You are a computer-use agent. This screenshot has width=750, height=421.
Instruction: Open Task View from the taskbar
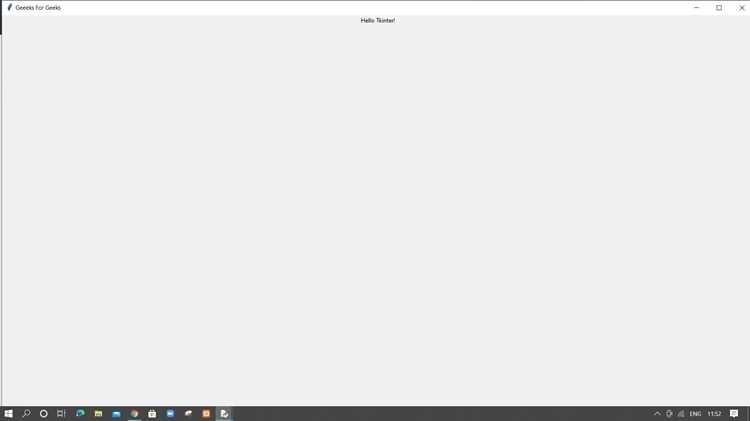point(61,413)
